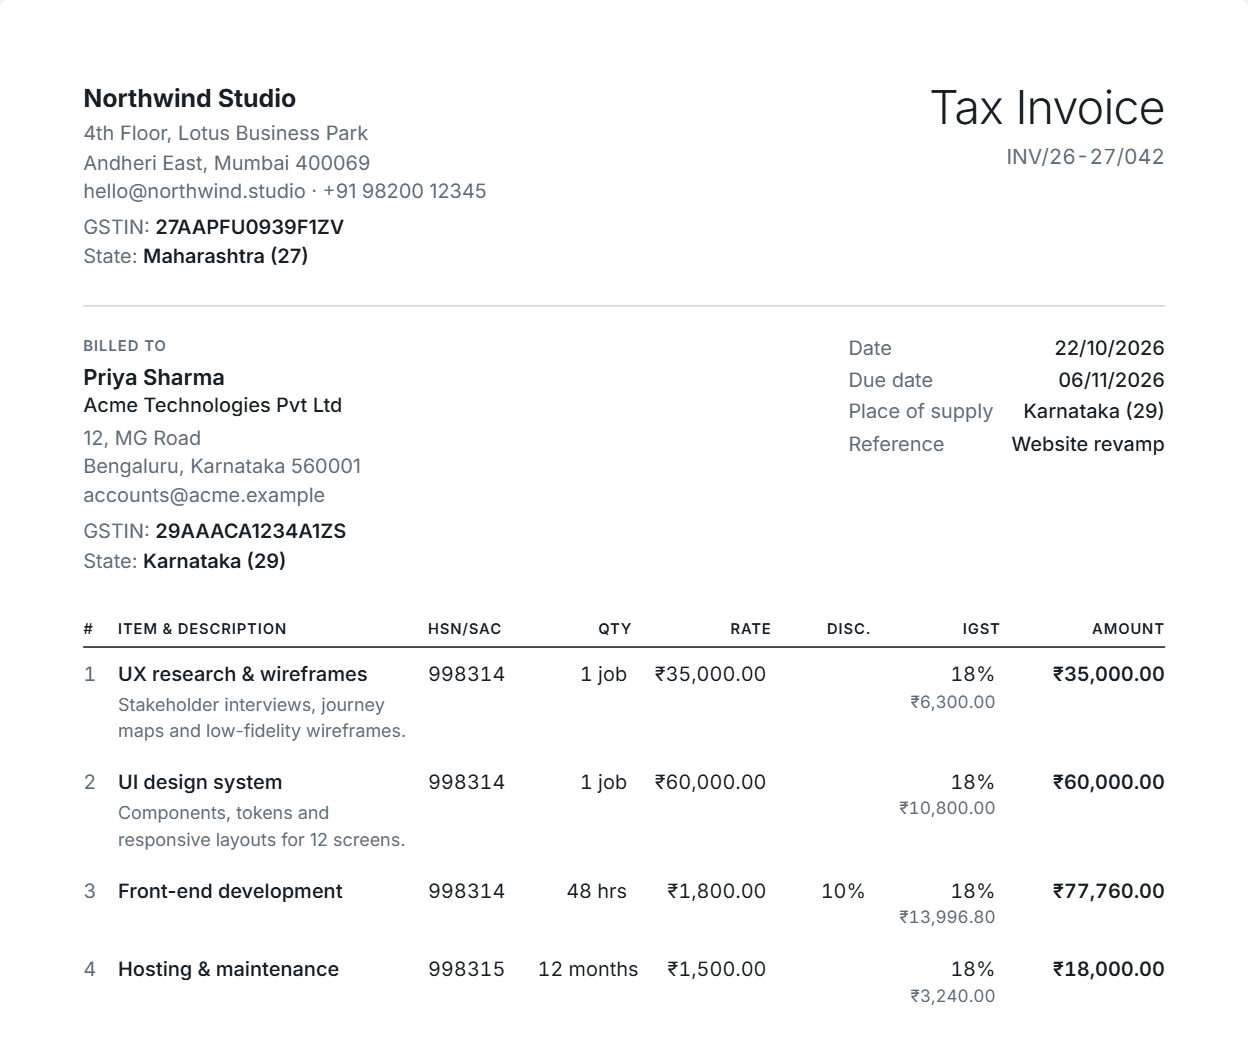
Task: Click Acme Technologies Pvt Ltd
Action: coord(213,405)
